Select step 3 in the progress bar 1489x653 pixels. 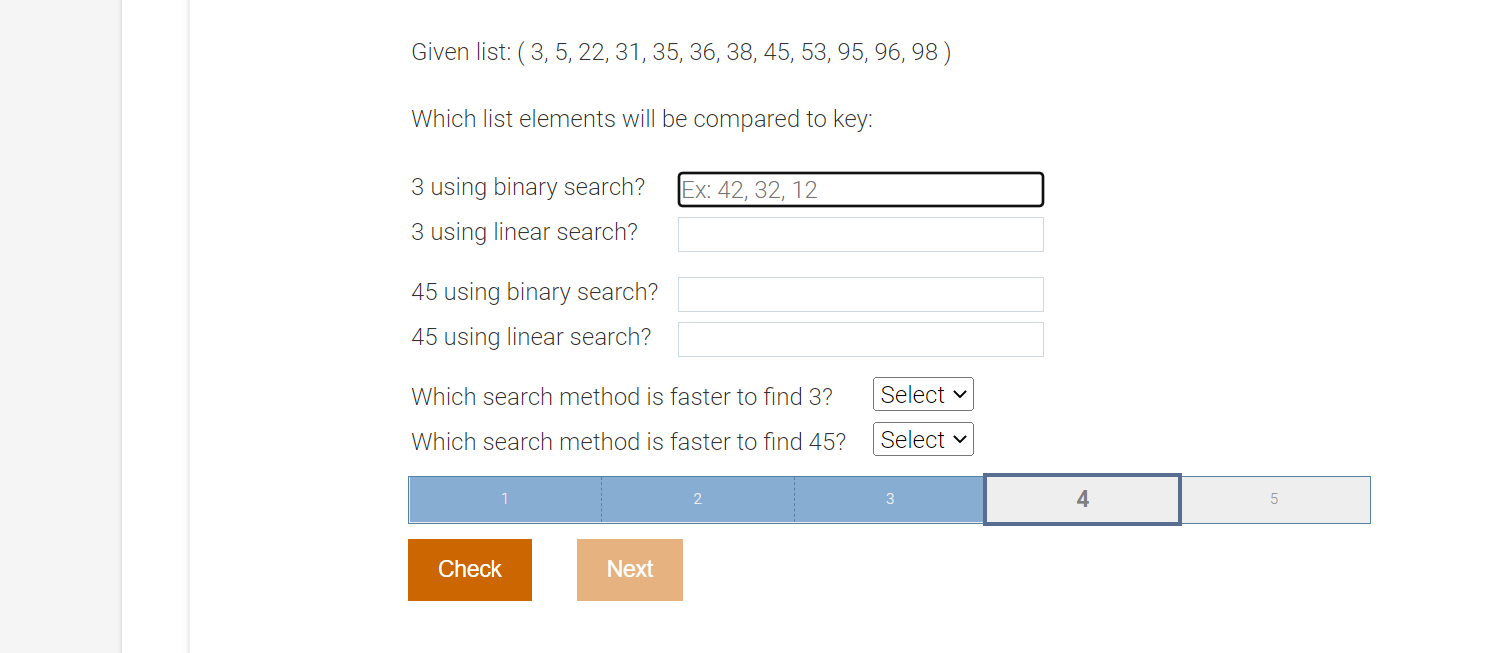tap(889, 498)
